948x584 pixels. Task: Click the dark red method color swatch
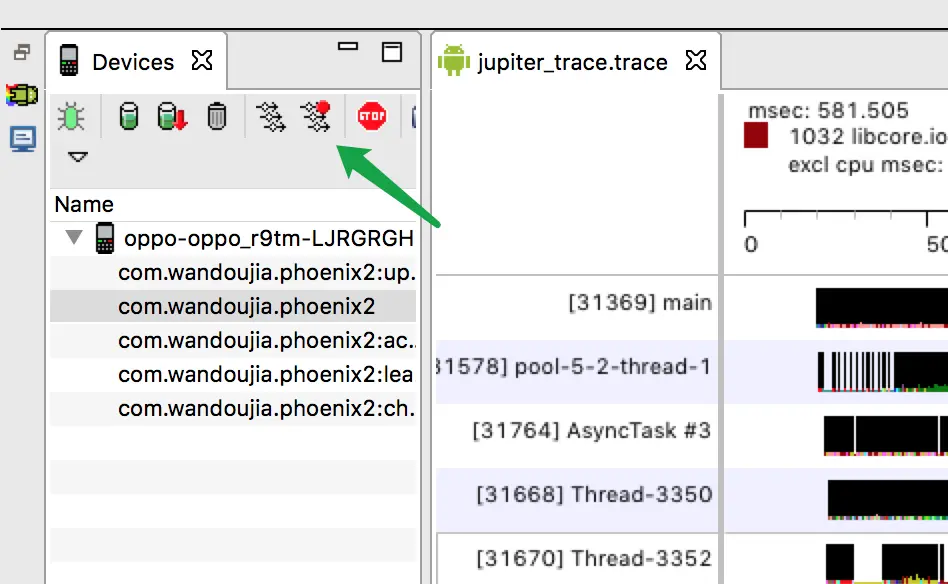point(756,135)
